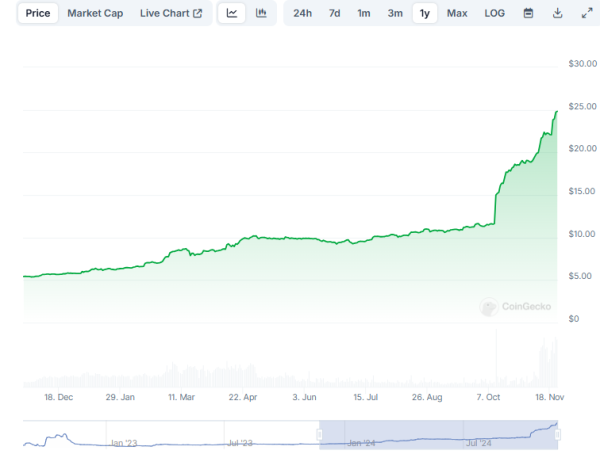The height and width of the screenshot is (458, 600).
Task: Toggle the LOG scale option
Action: 494,13
